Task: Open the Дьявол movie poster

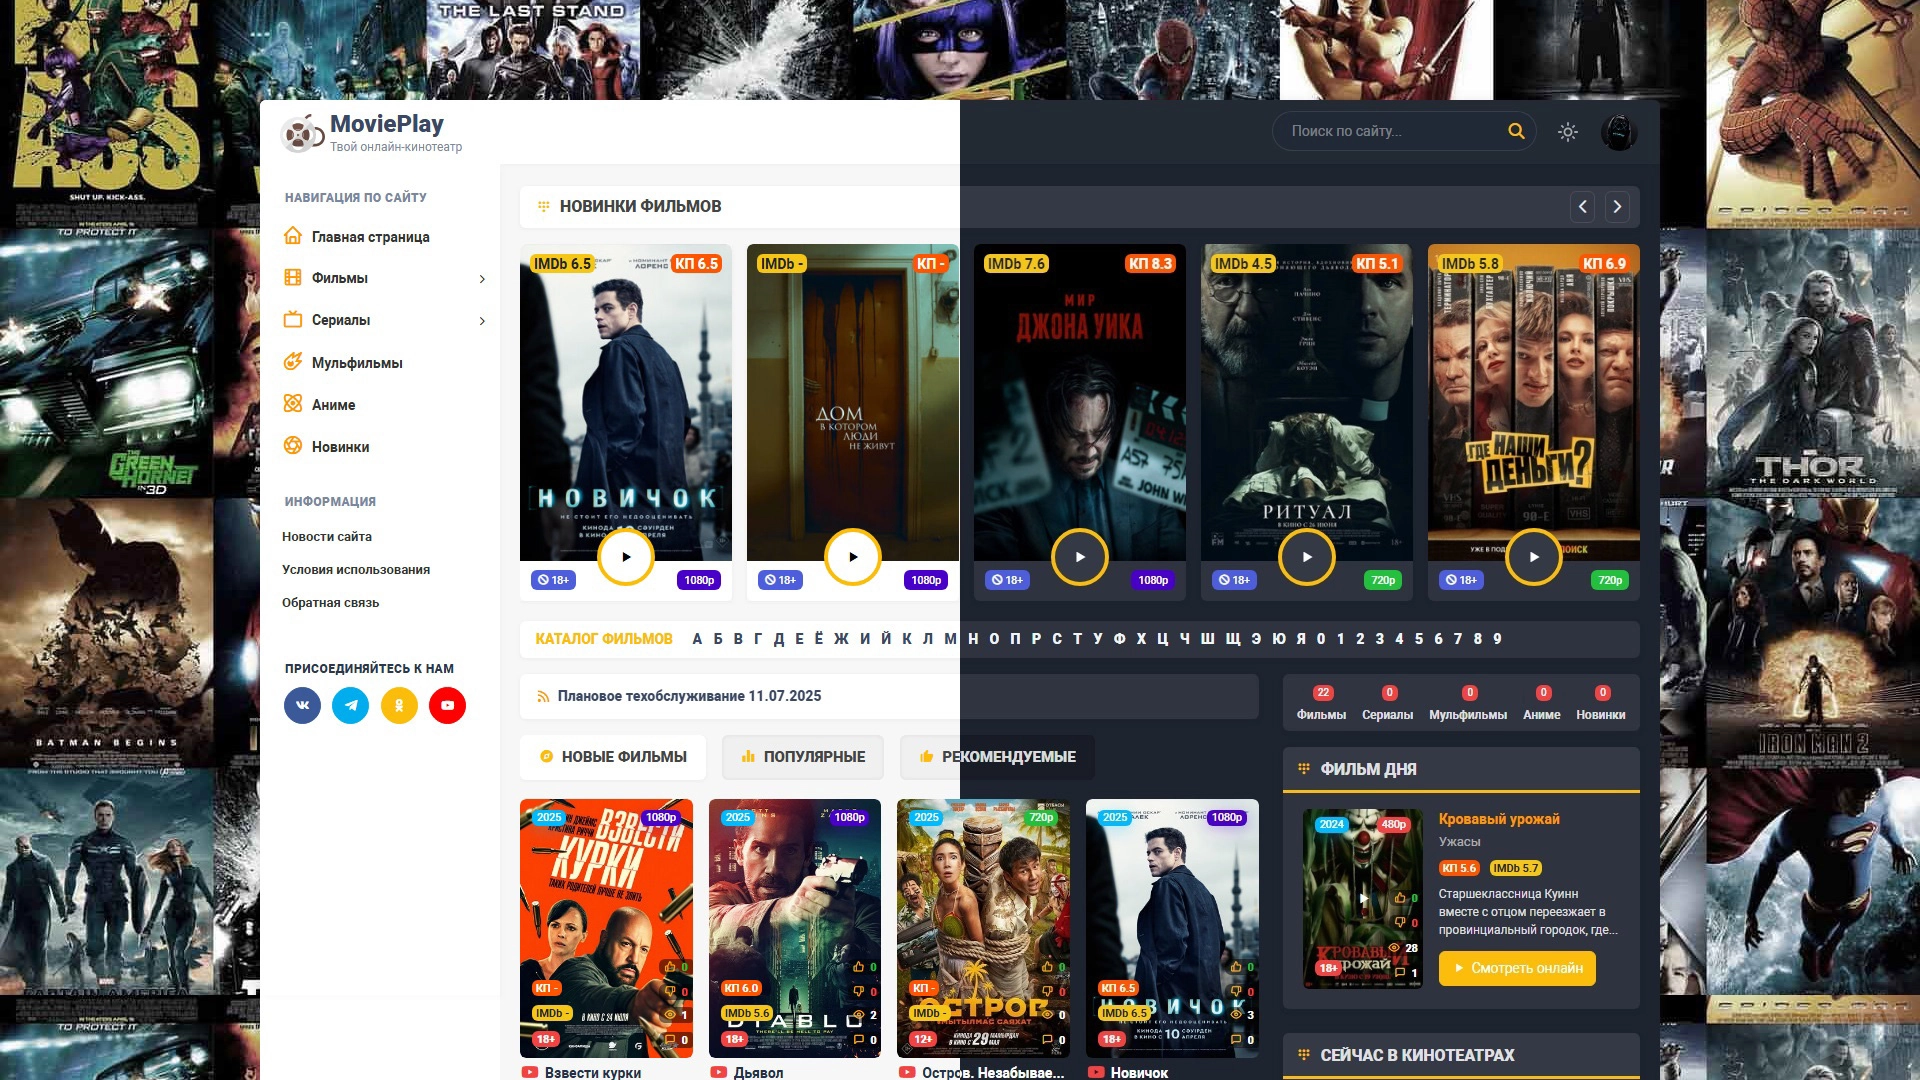Action: tap(795, 928)
